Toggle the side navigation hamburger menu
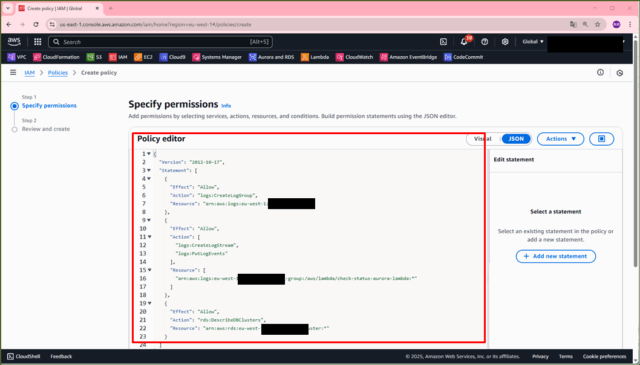This screenshot has height=365, width=640. tap(13, 72)
